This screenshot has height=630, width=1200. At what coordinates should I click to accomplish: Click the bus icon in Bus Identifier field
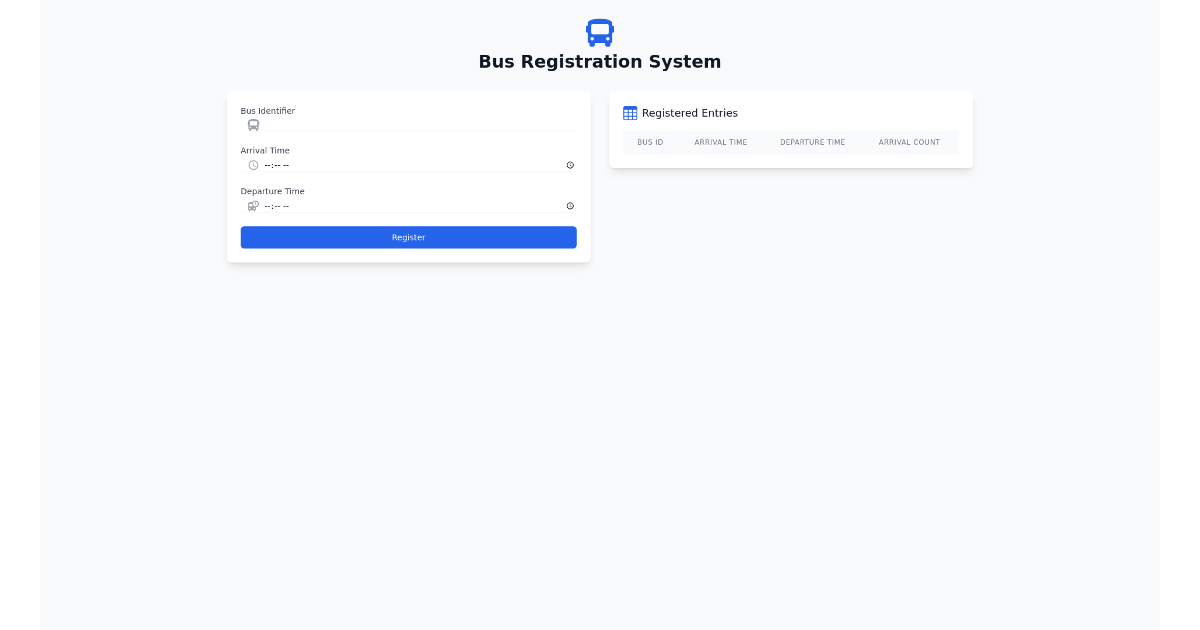[253, 125]
